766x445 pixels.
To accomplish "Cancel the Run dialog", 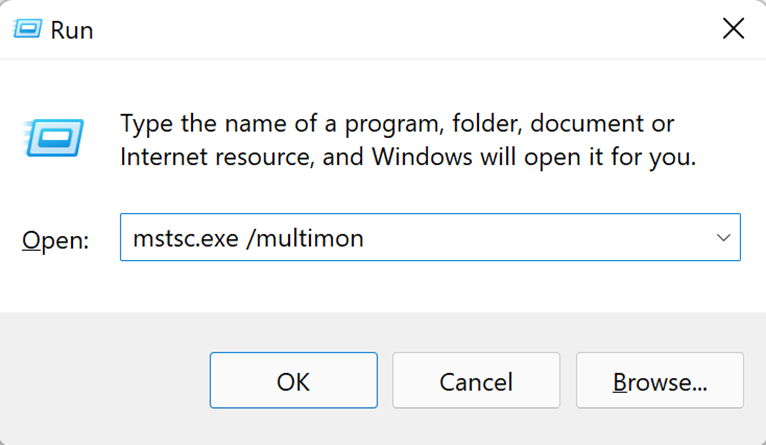I will 476,380.
